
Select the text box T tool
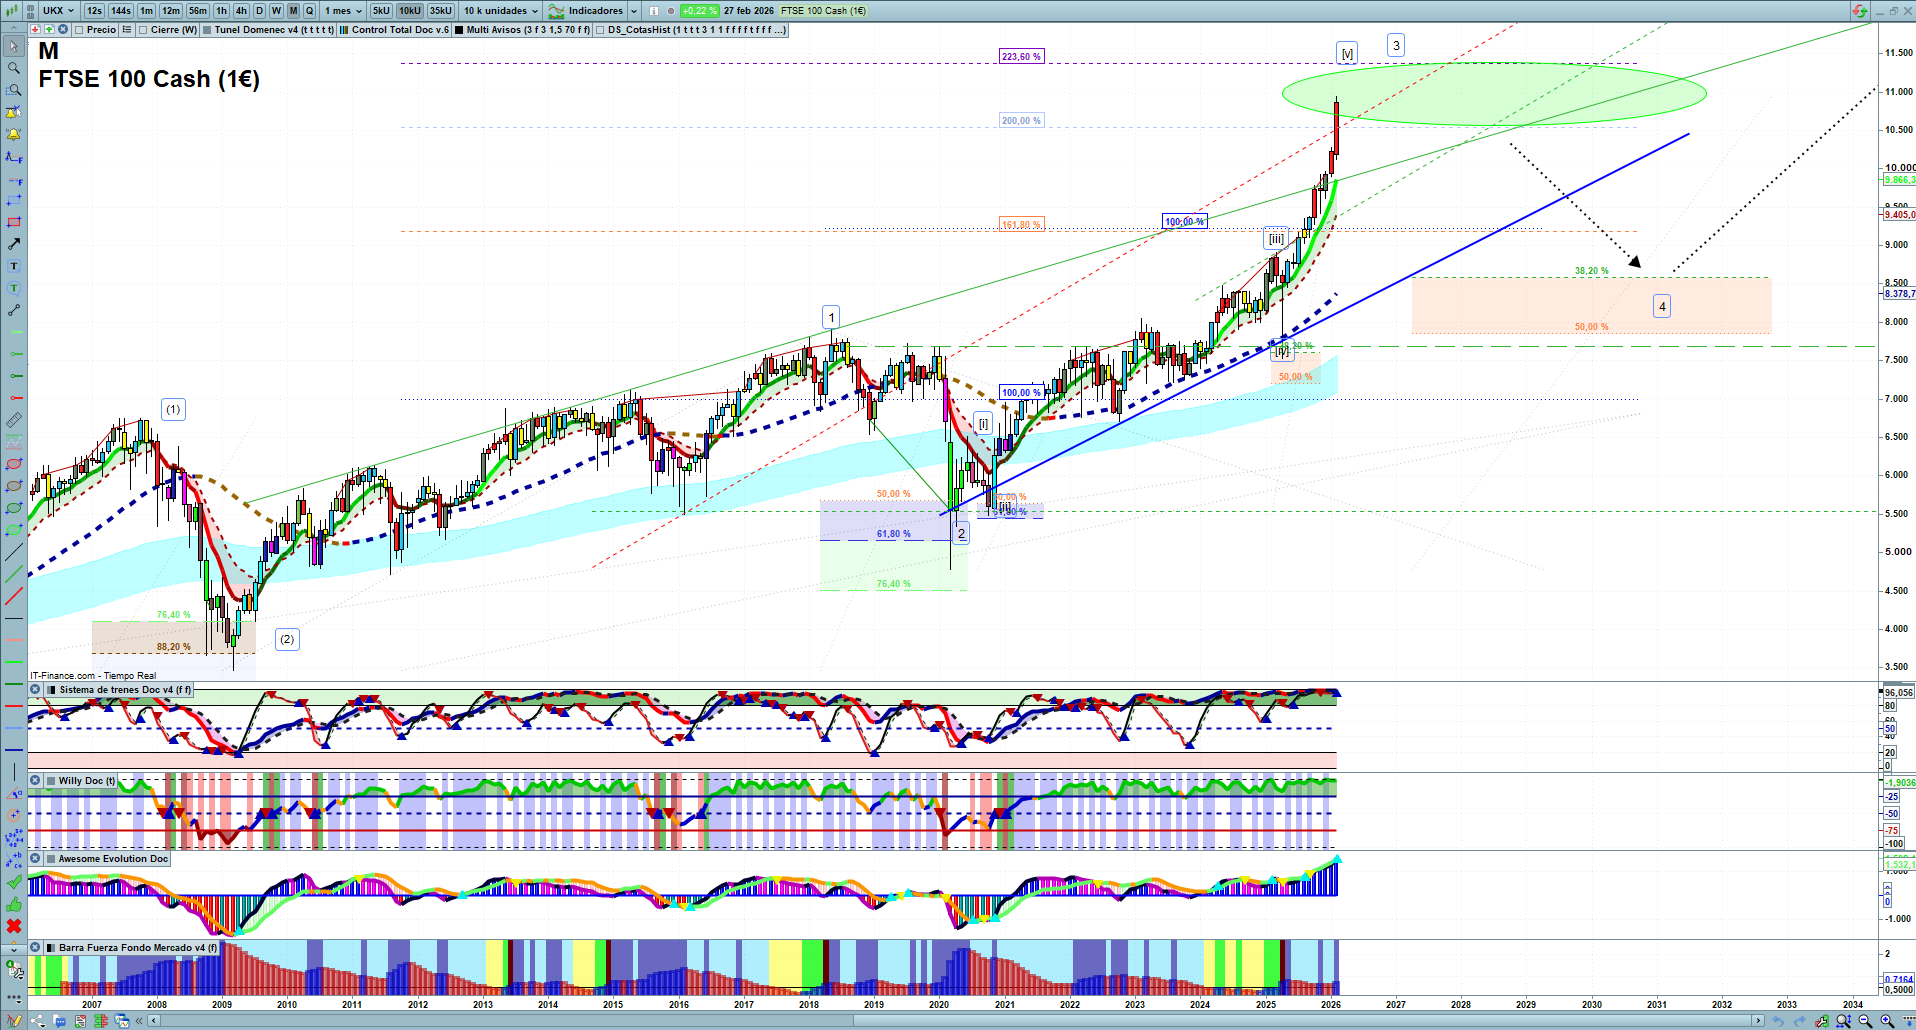(x=14, y=266)
